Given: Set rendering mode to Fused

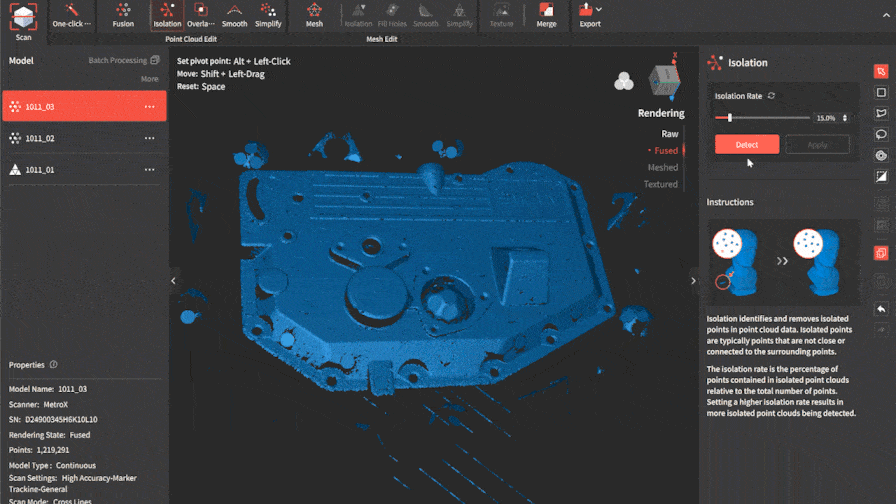Looking at the screenshot, I should pos(666,151).
